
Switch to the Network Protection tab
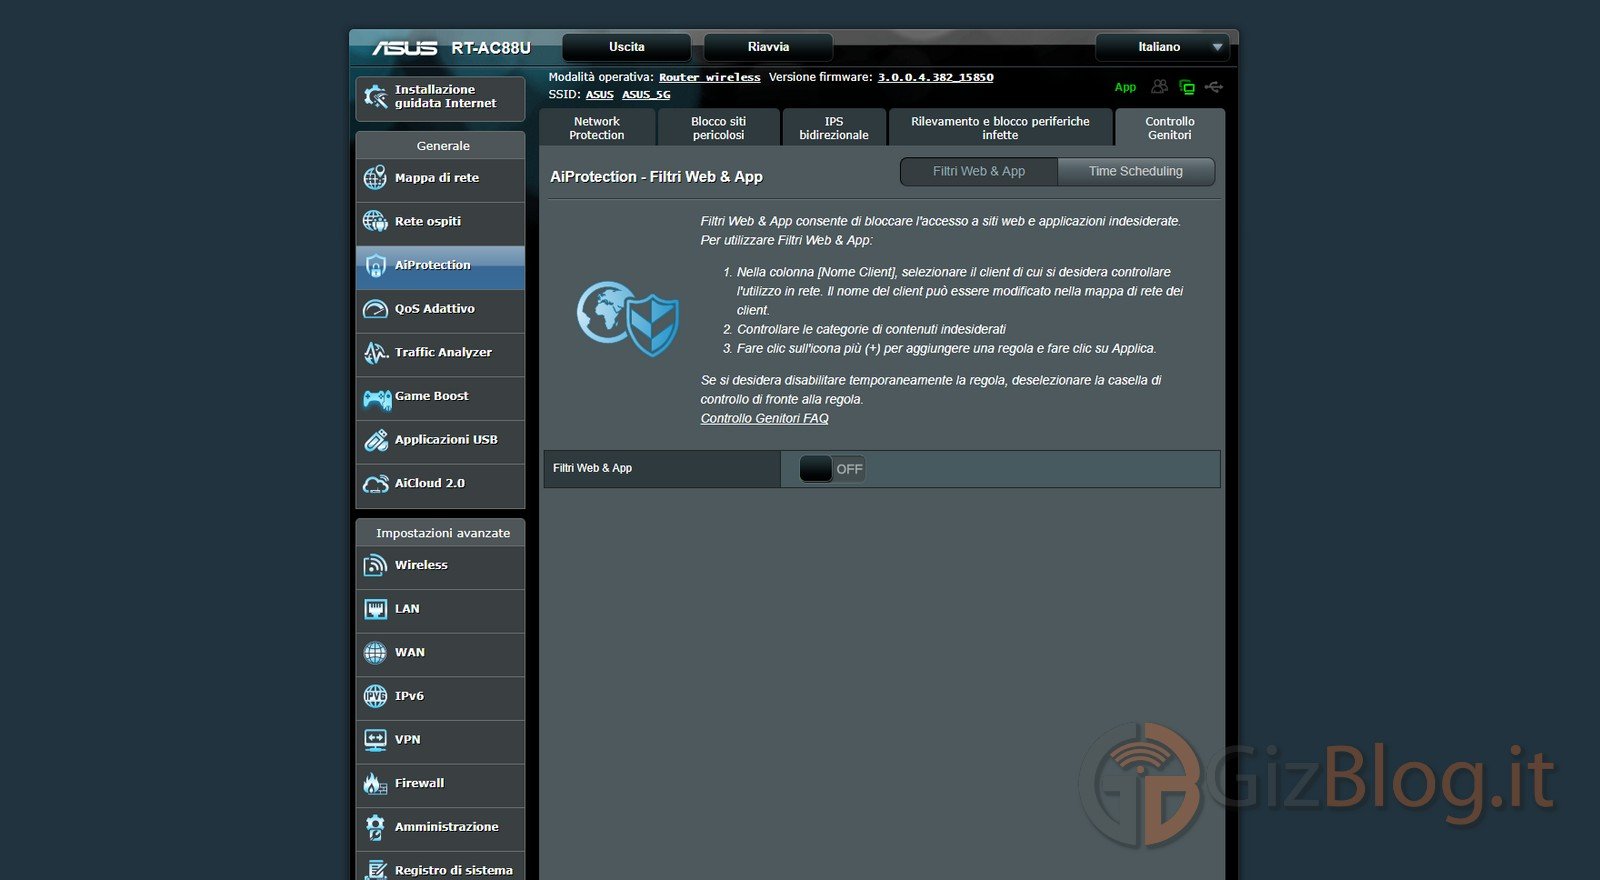point(597,128)
